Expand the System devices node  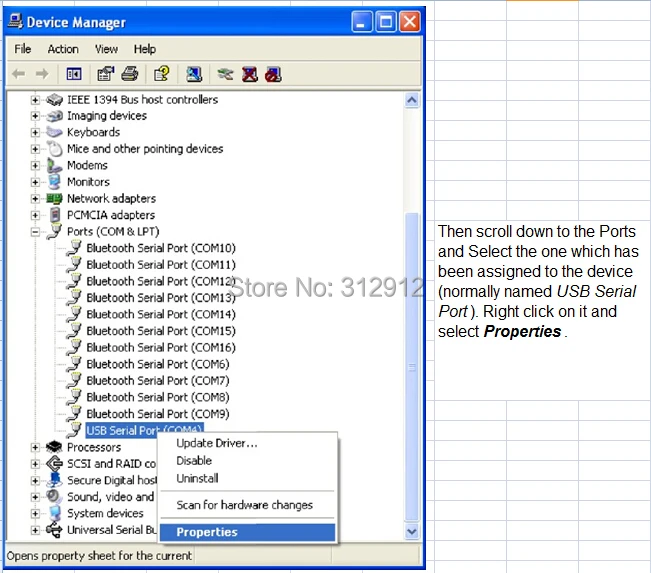[x=35, y=514]
